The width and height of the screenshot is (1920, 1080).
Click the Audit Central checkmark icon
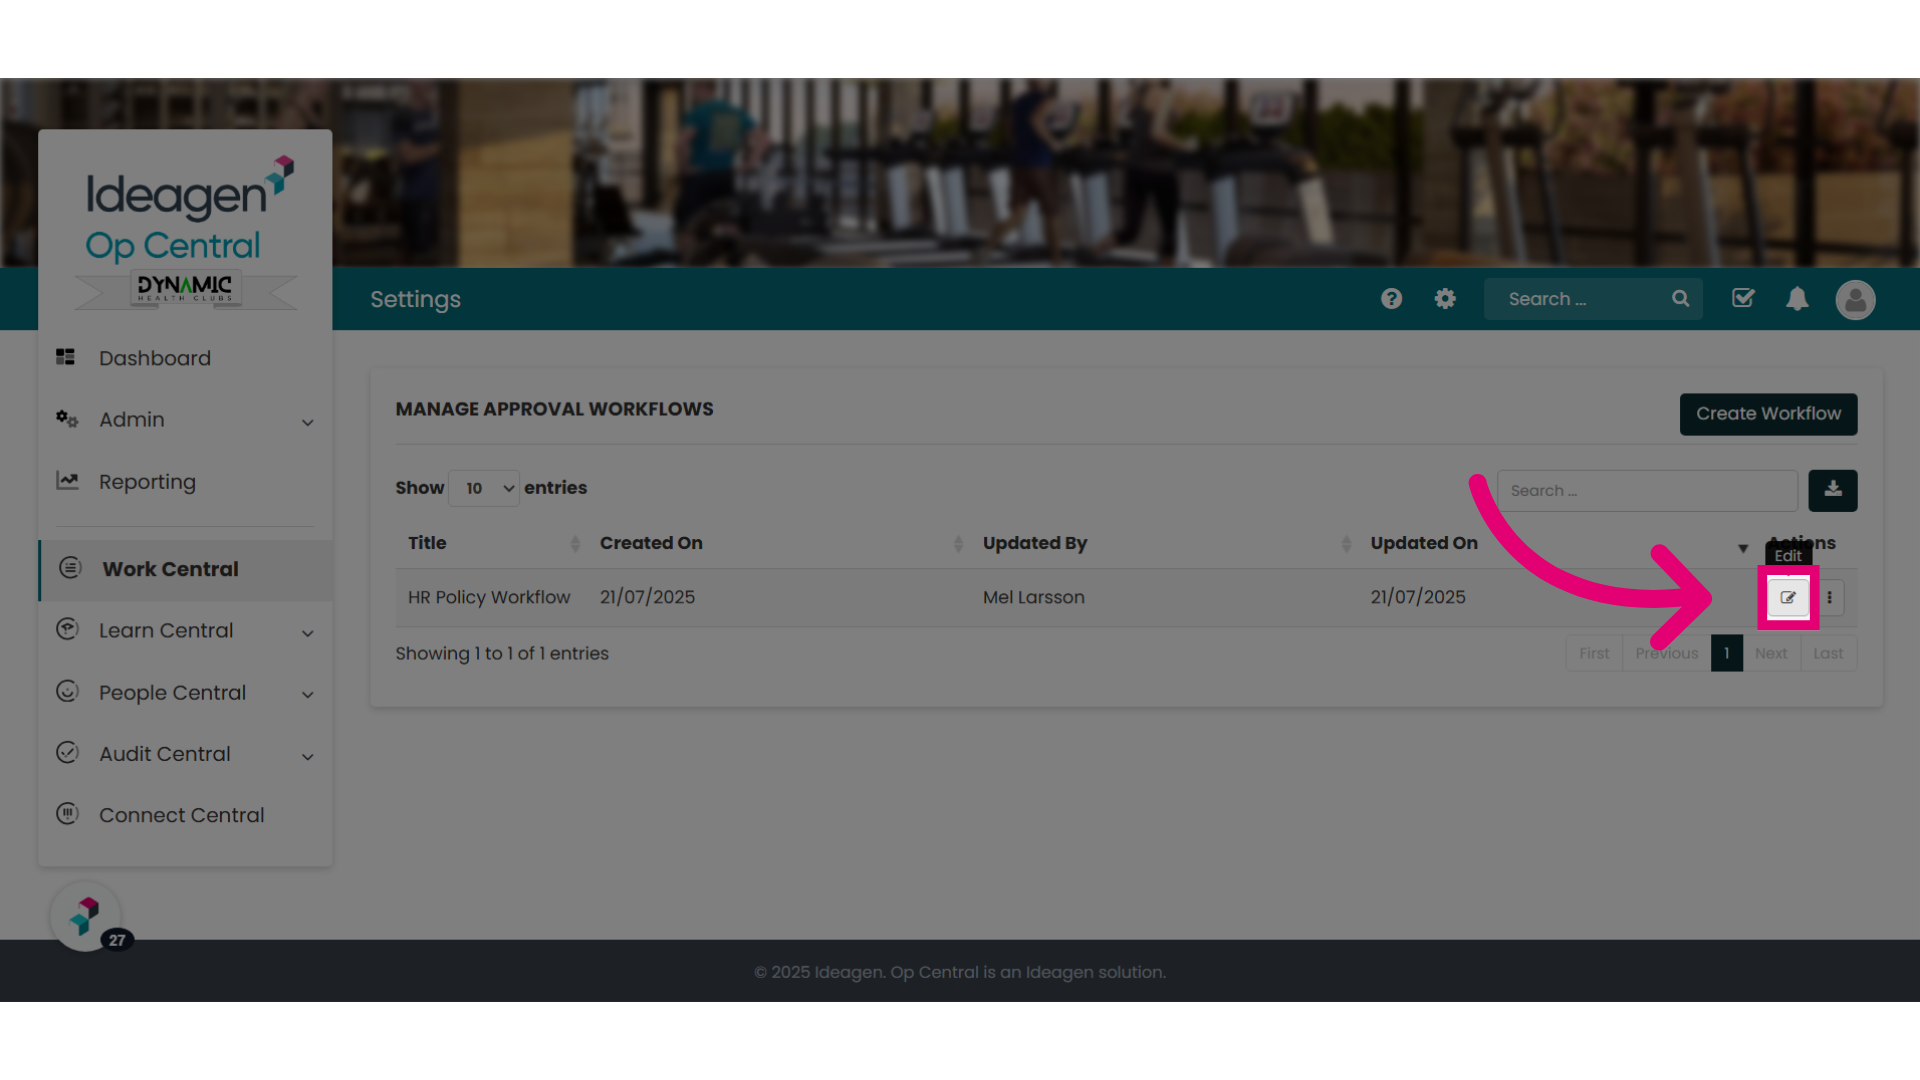[67, 753]
